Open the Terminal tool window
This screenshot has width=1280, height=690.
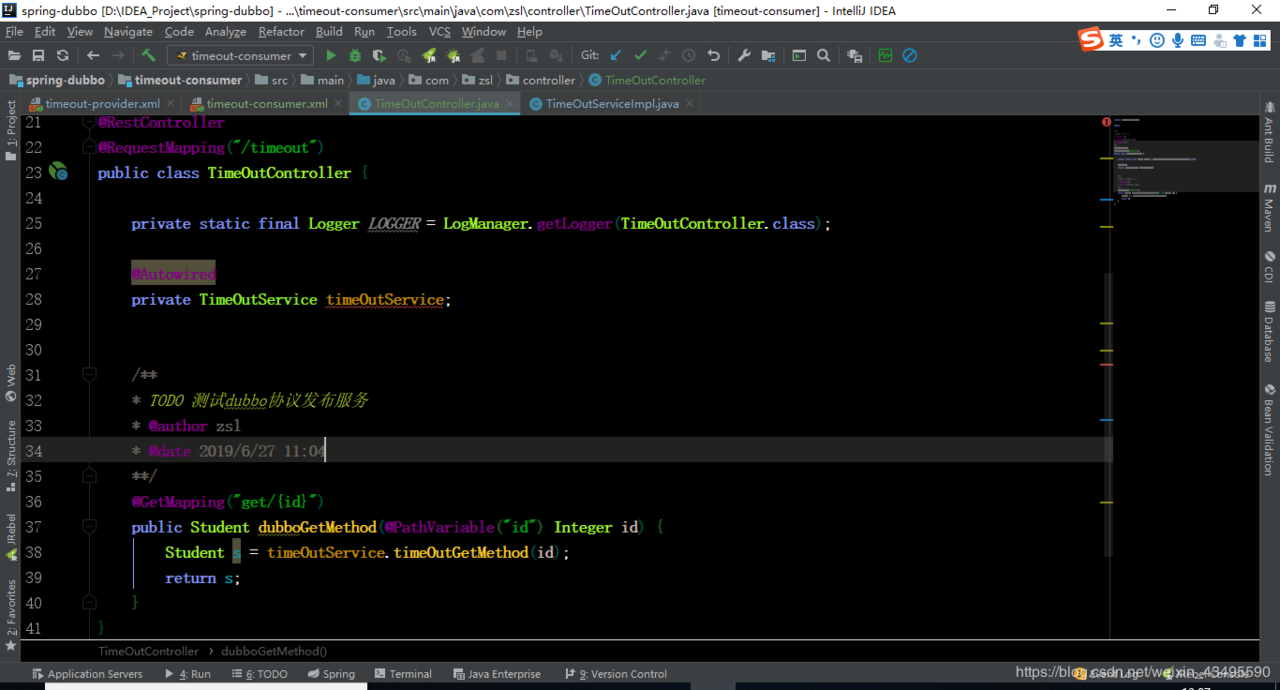pos(402,674)
